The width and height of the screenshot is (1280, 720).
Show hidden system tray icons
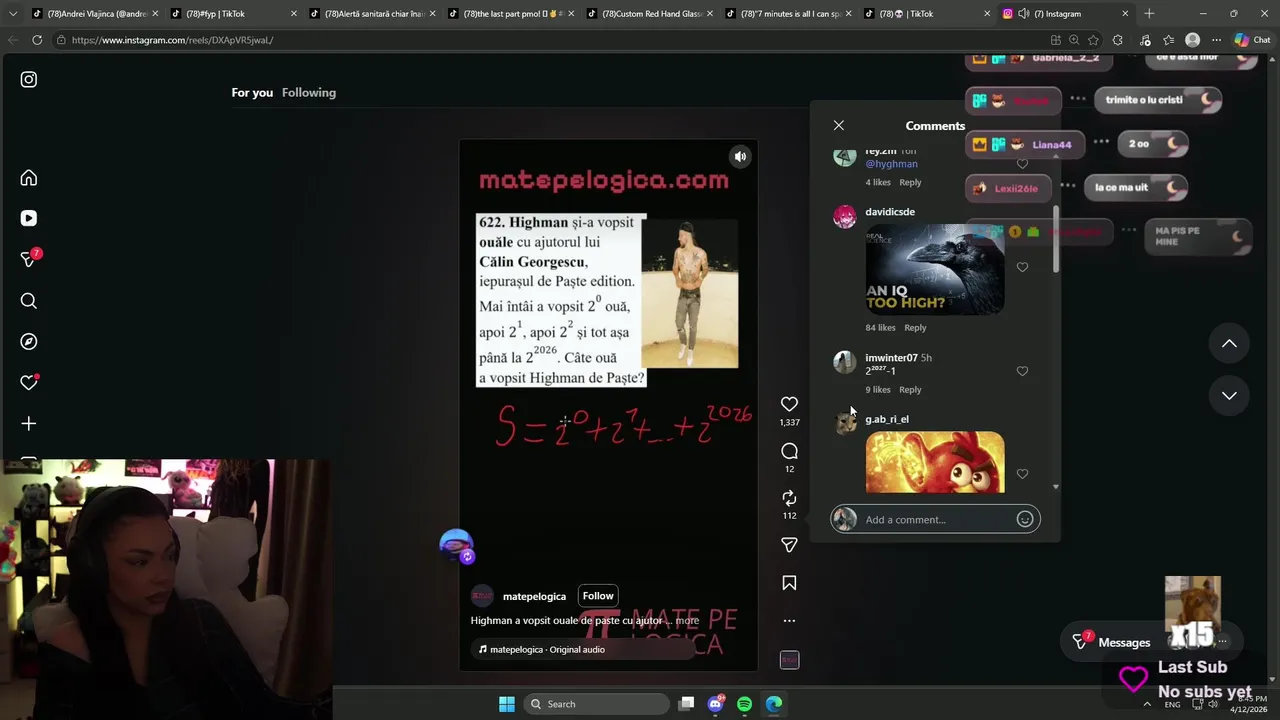pos(1149,704)
